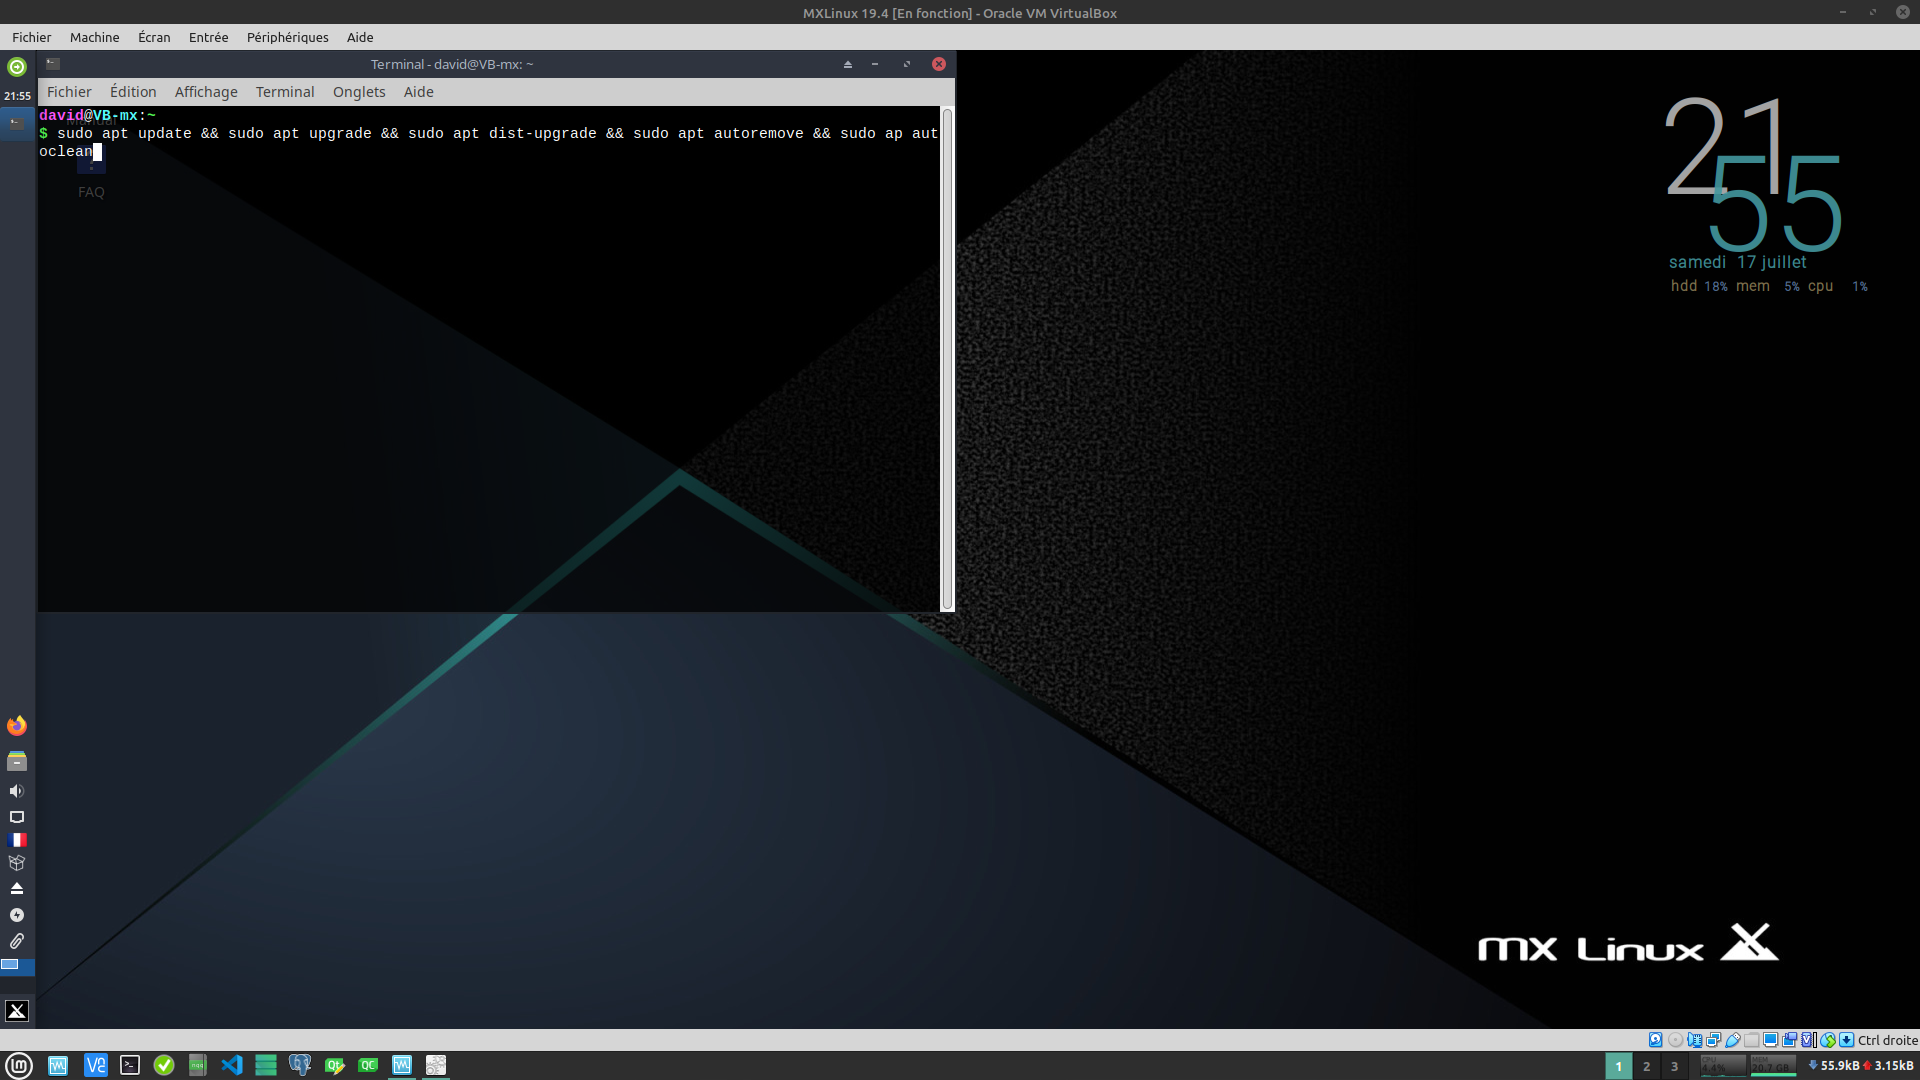Click the volume speaker icon in side panel

click(17, 791)
